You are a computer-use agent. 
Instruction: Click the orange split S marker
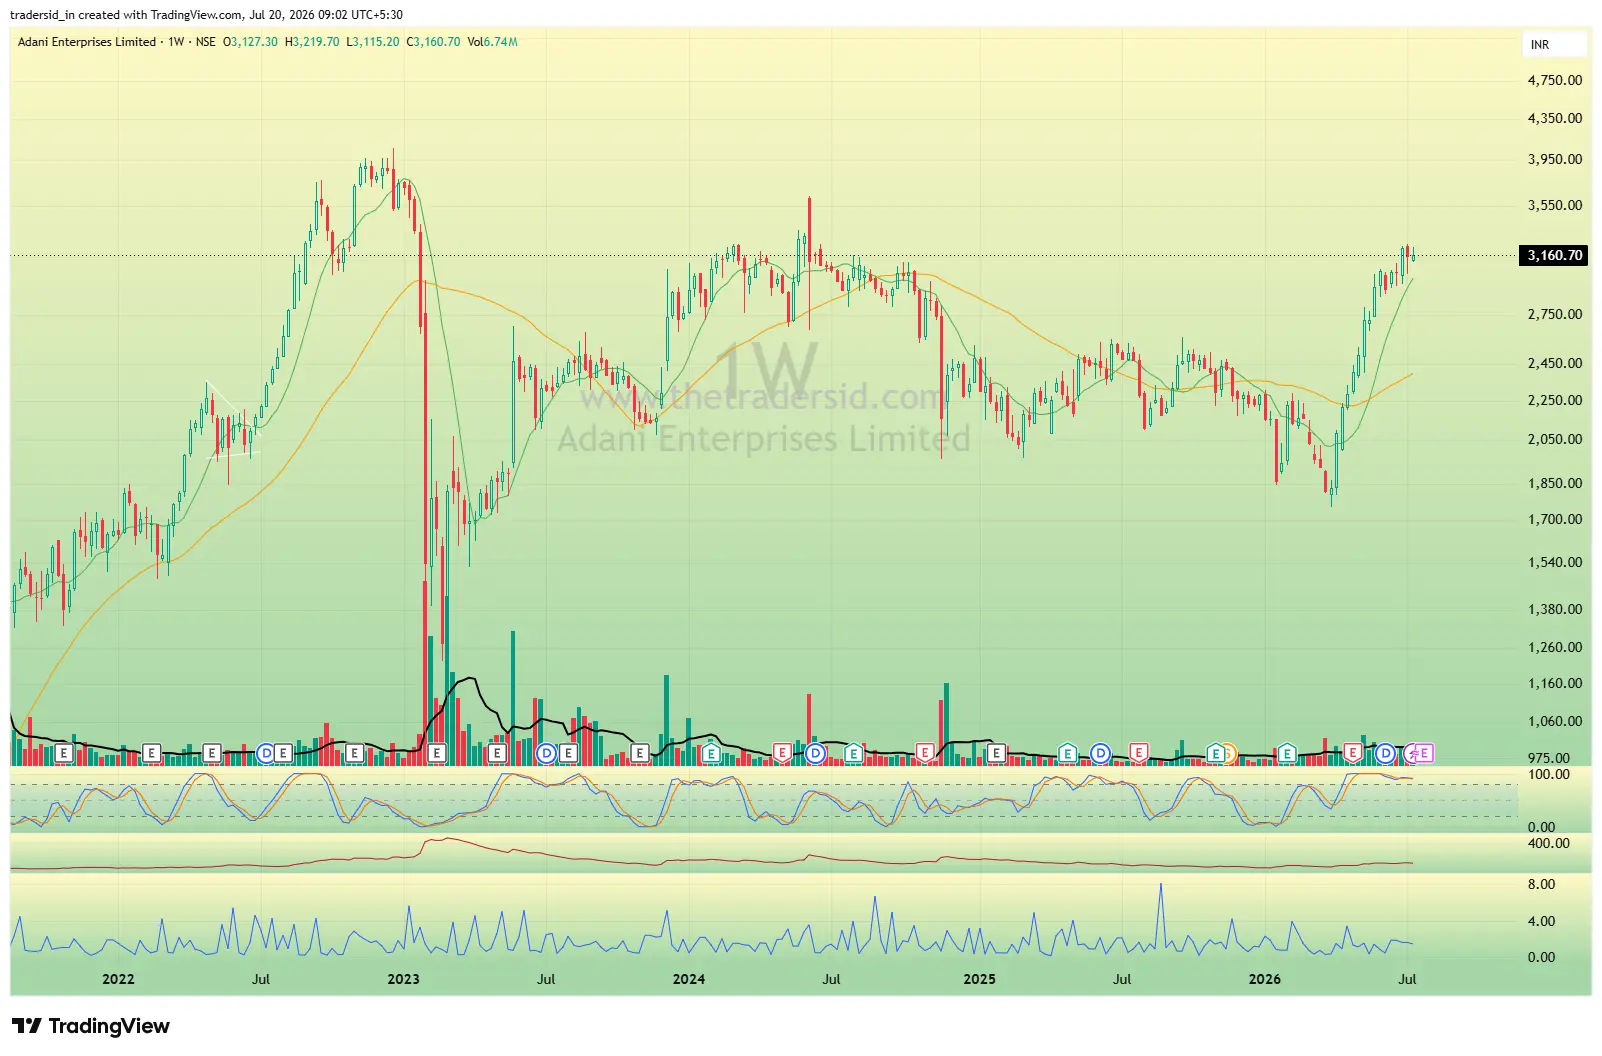tap(1228, 753)
